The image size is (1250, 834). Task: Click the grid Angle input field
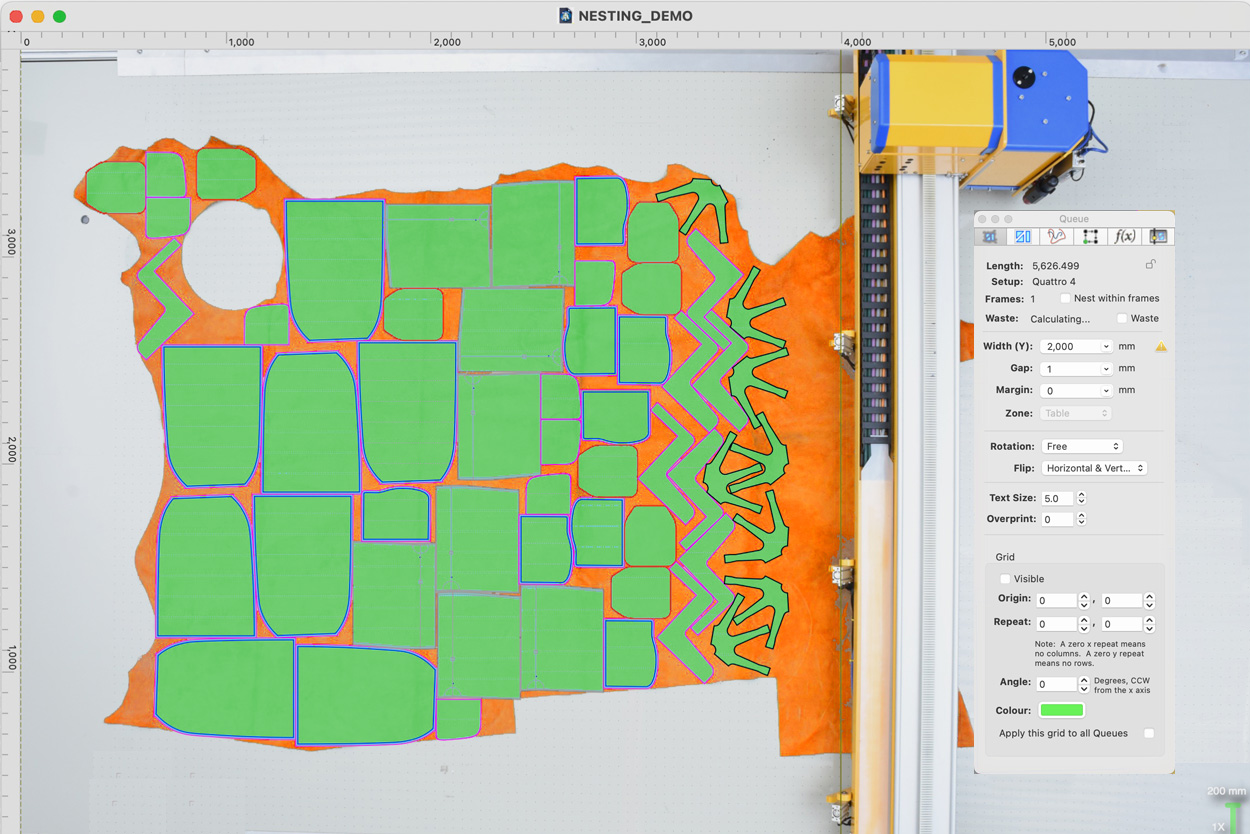tap(1056, 684)
